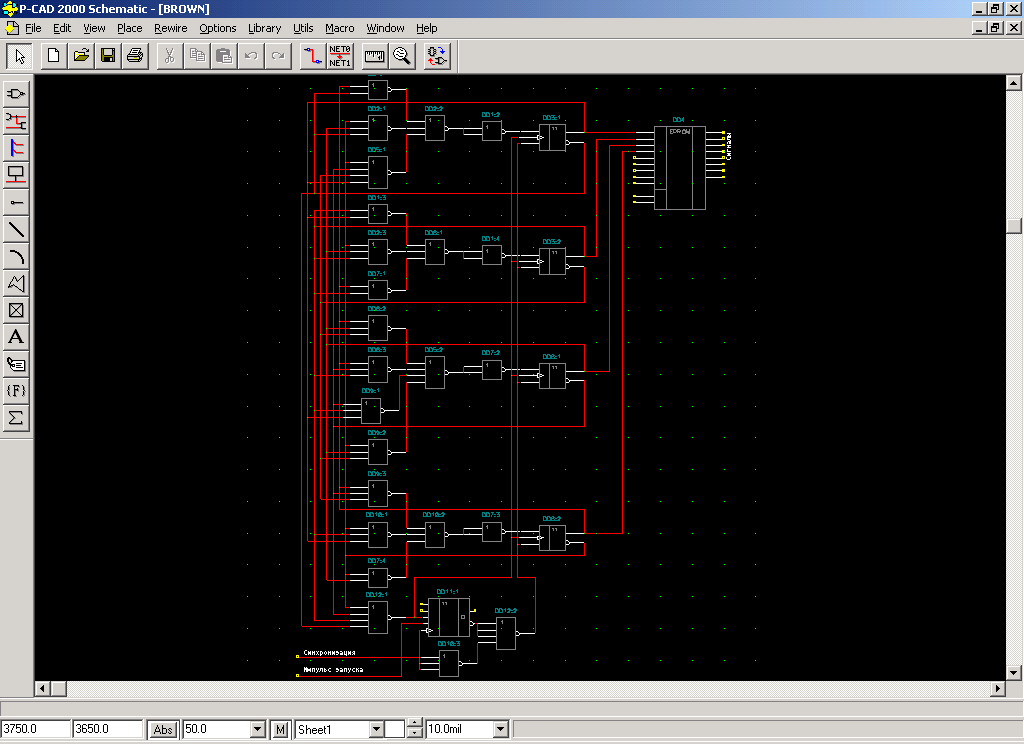Expand the 10.0mil line width dropdown
Screen dimensions: 1024x744
(x=500, y=730)
